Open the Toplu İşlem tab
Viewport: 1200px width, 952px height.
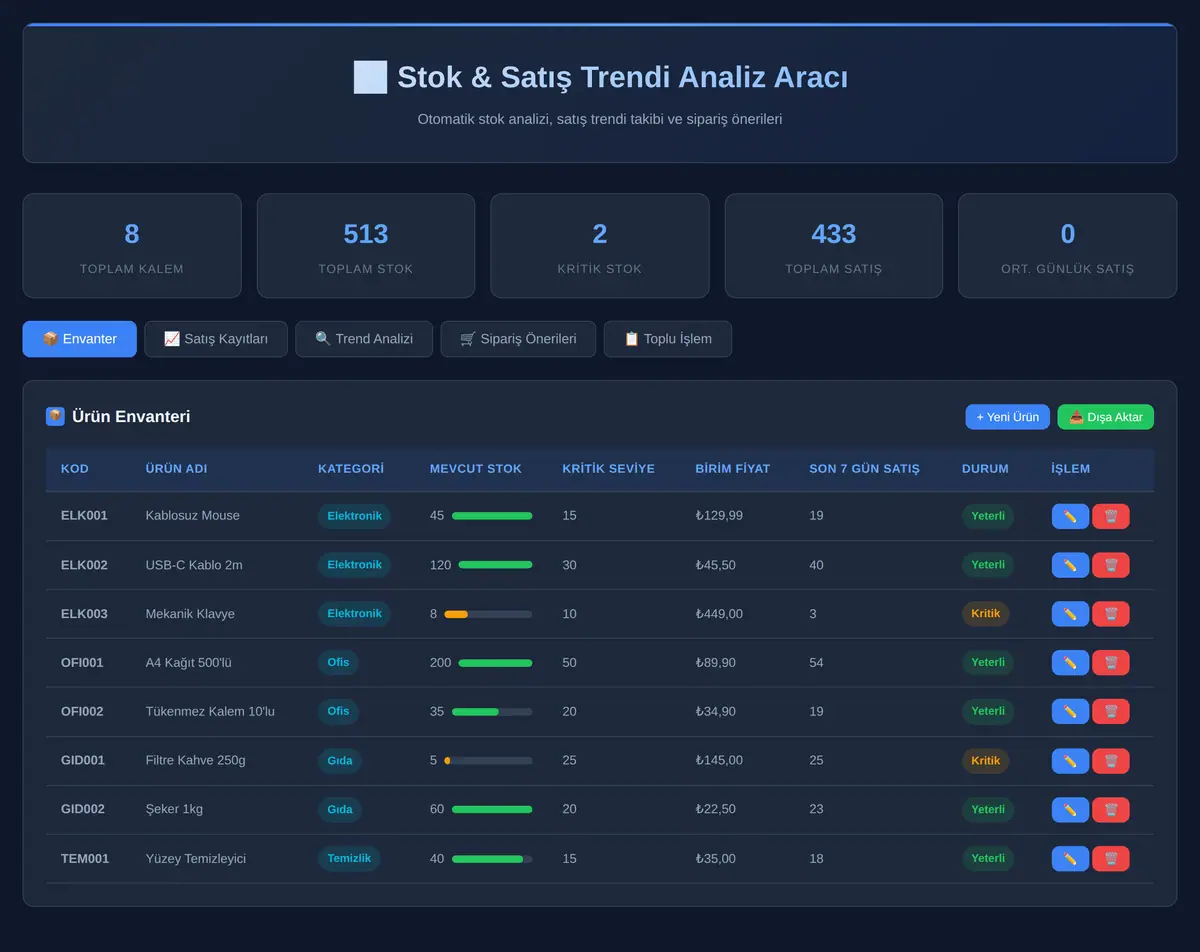click(668, 339)
